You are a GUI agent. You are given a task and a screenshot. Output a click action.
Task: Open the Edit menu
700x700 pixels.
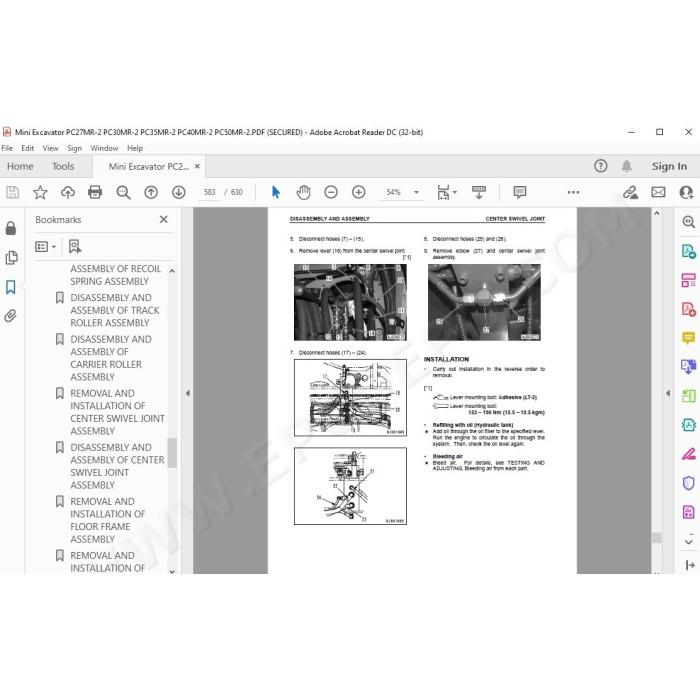tap(28, 148)
